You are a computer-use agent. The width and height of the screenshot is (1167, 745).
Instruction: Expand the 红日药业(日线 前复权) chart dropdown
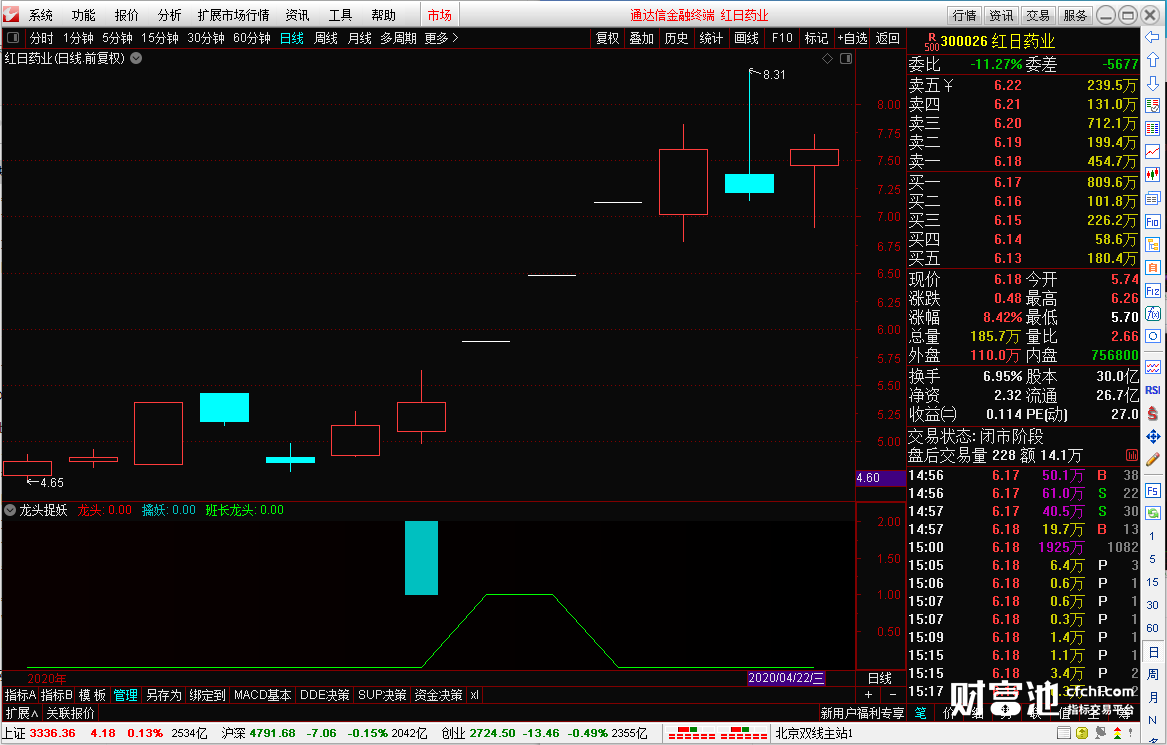pos(136,58)
